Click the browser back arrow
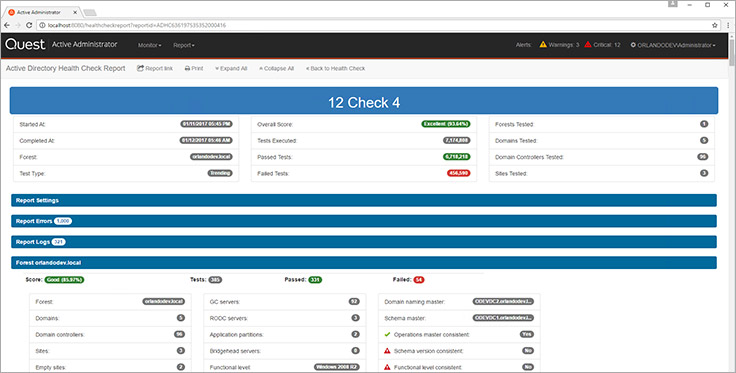 [x=7, y=25]
